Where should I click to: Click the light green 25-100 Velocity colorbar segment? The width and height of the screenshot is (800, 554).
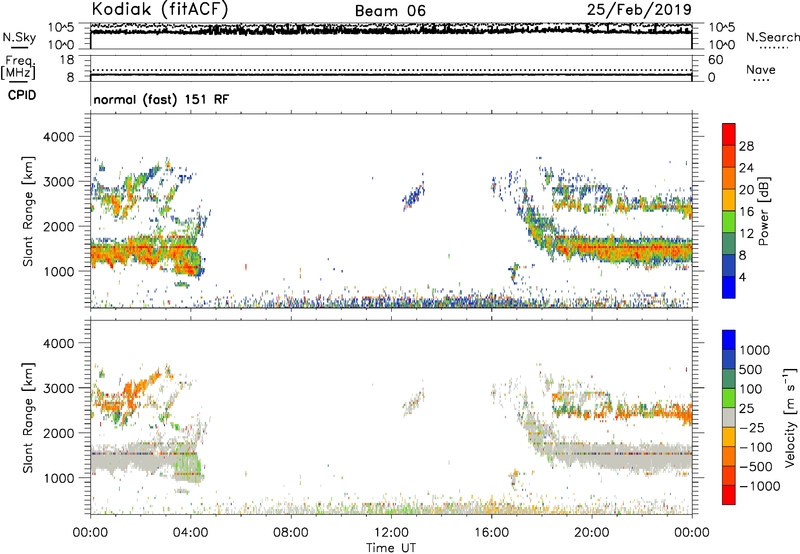click(729, 398)
